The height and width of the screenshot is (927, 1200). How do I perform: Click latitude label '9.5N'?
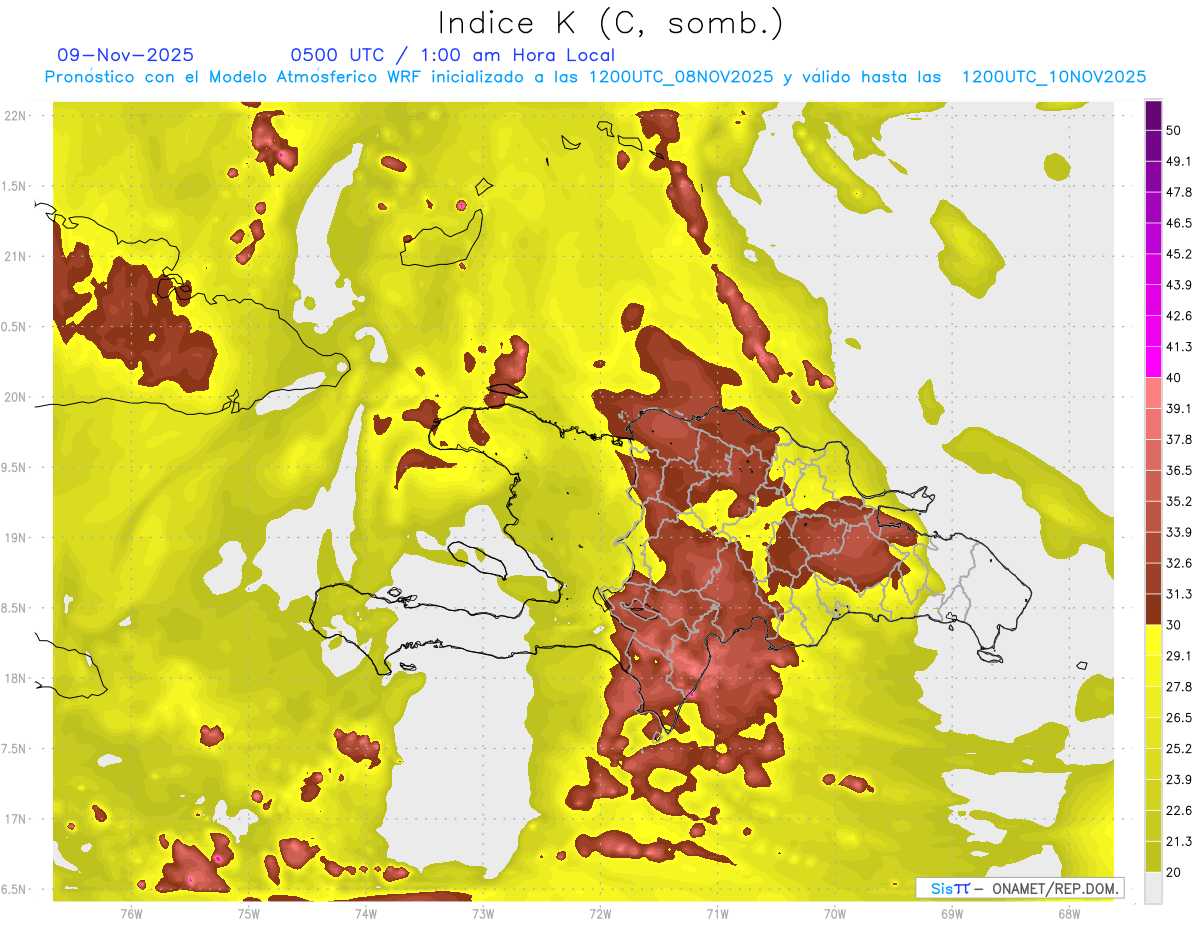14,467
